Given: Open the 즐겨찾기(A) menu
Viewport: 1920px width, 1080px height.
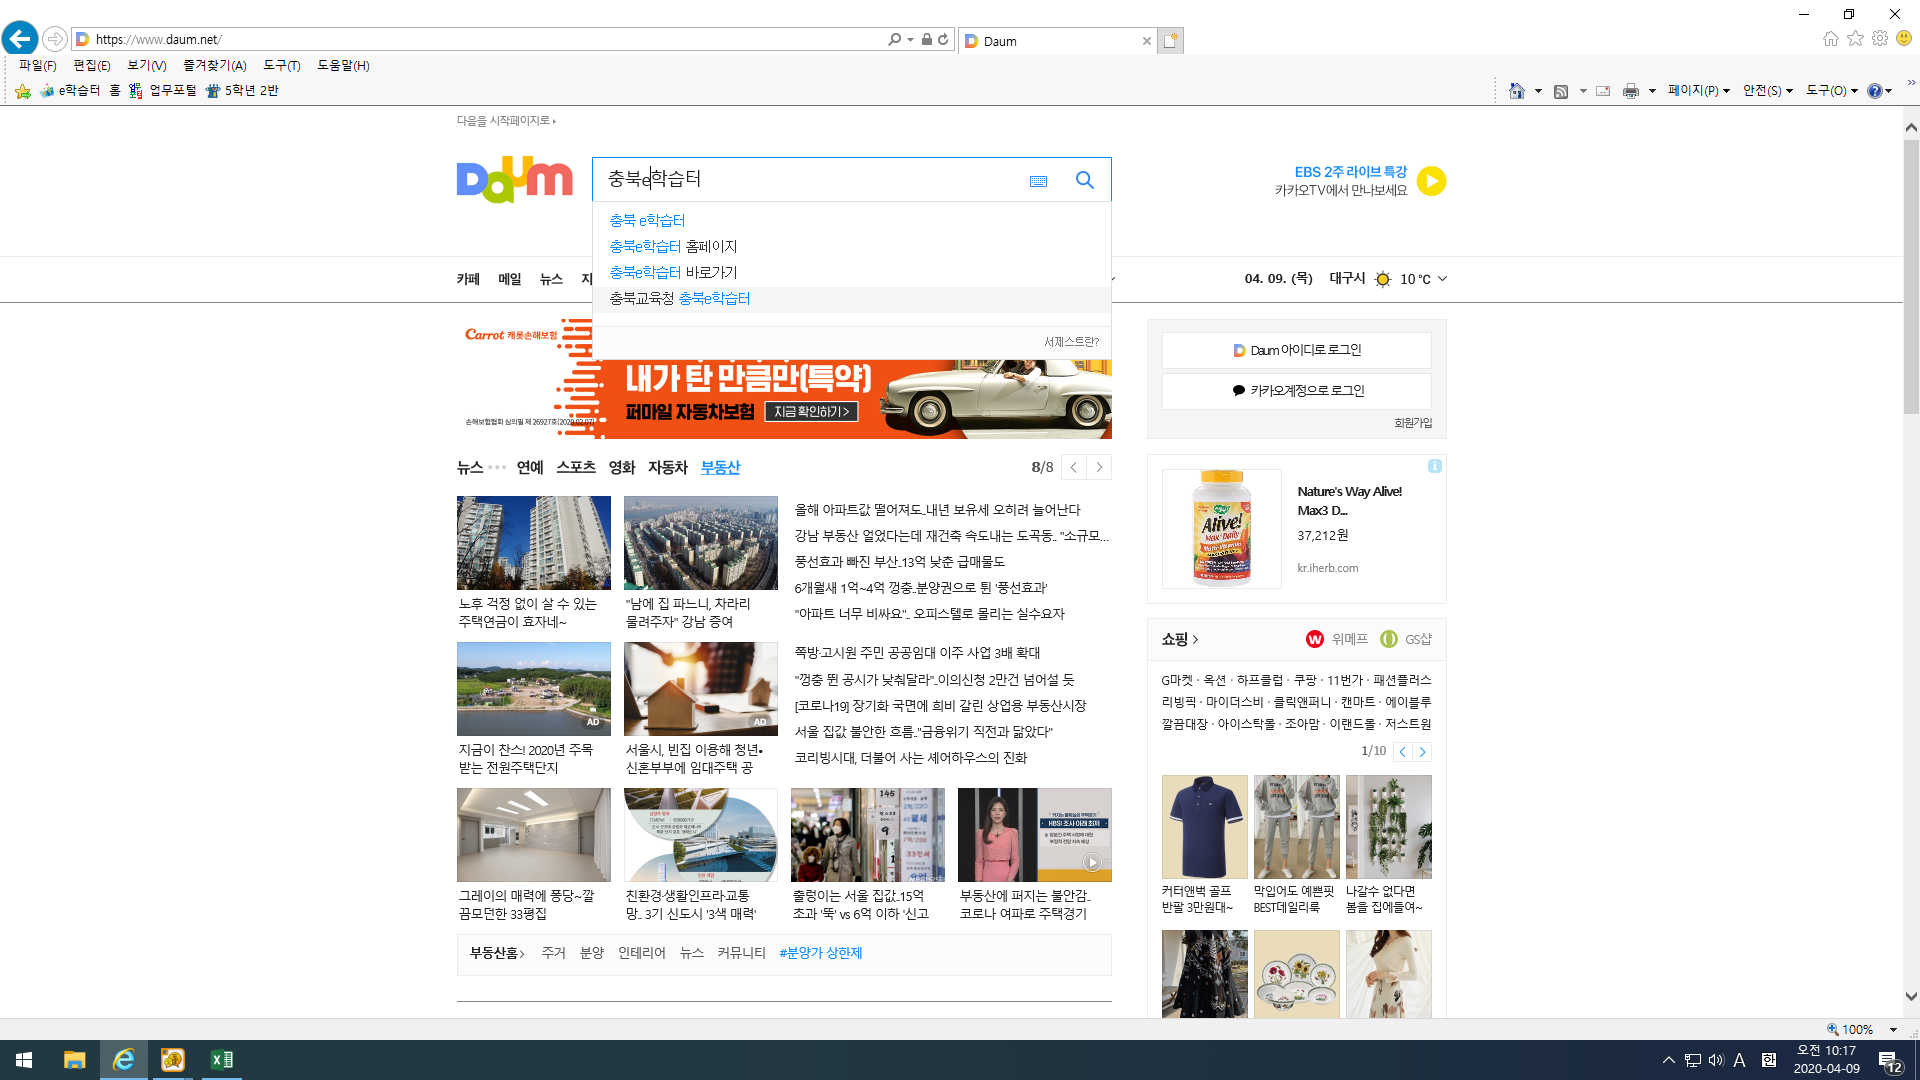Looking at the screenshot, I should (x=214, y=65).
